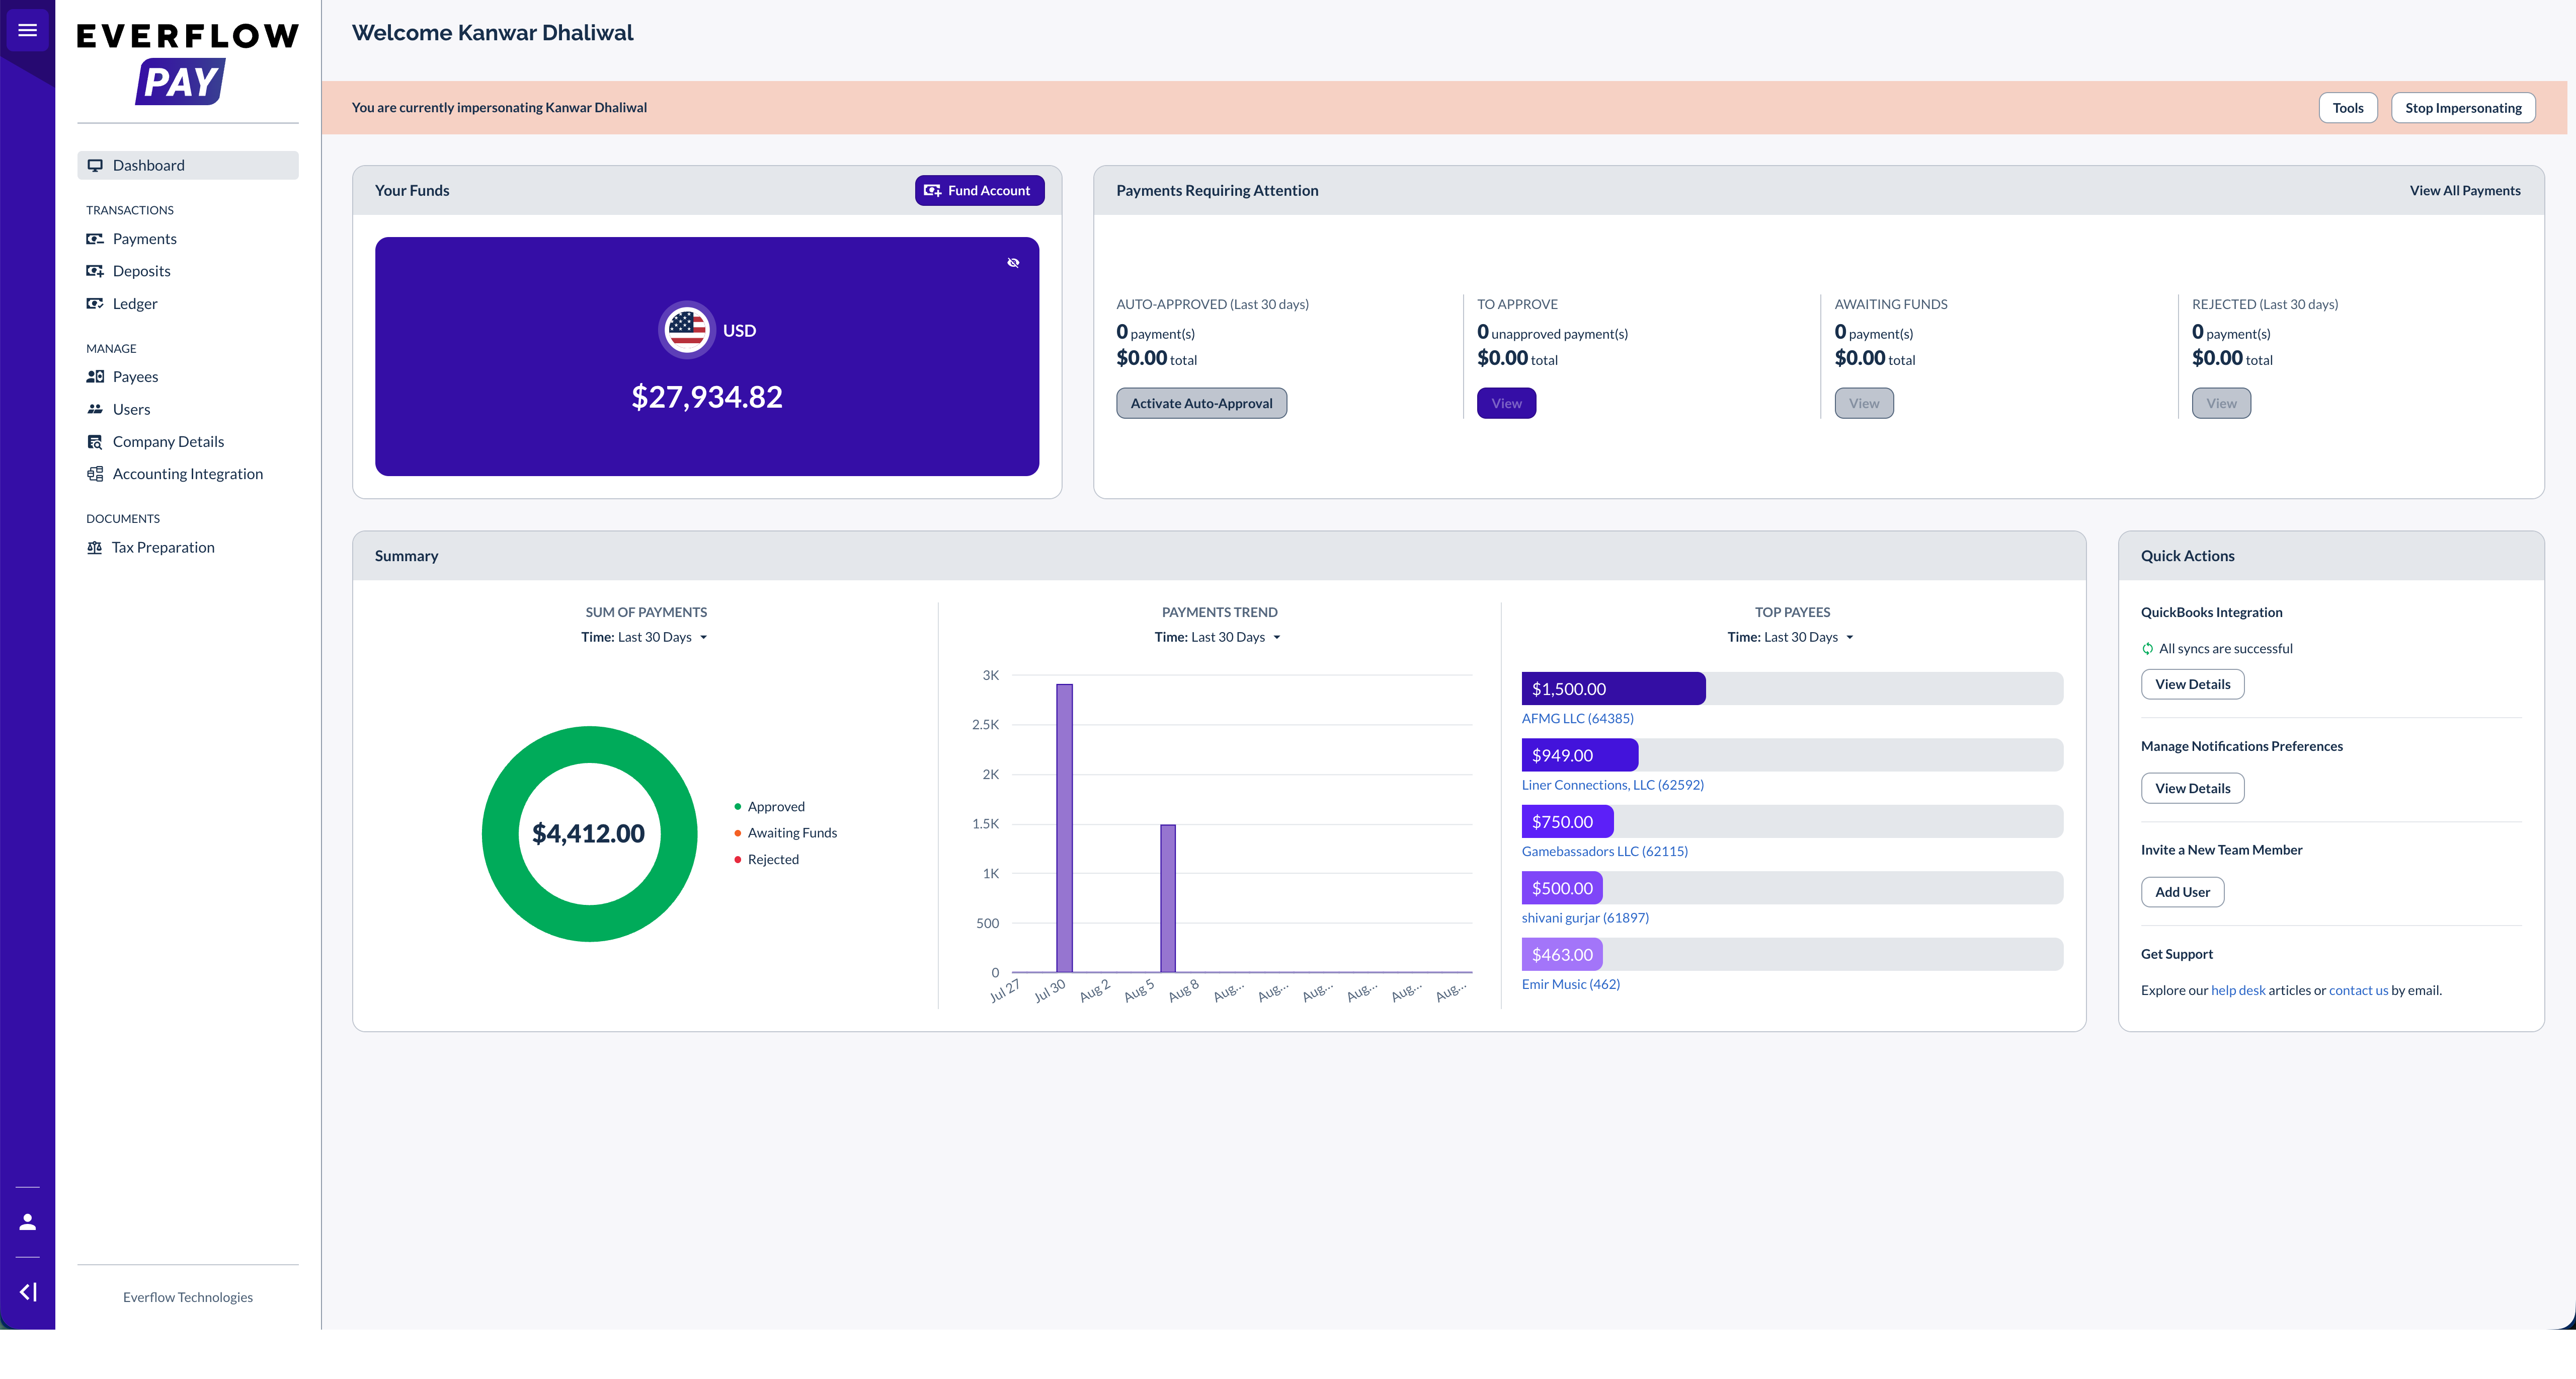Click Stop Impersonating button
This screenshot has height=1379, width=2576.
(x=2463, y=108)
